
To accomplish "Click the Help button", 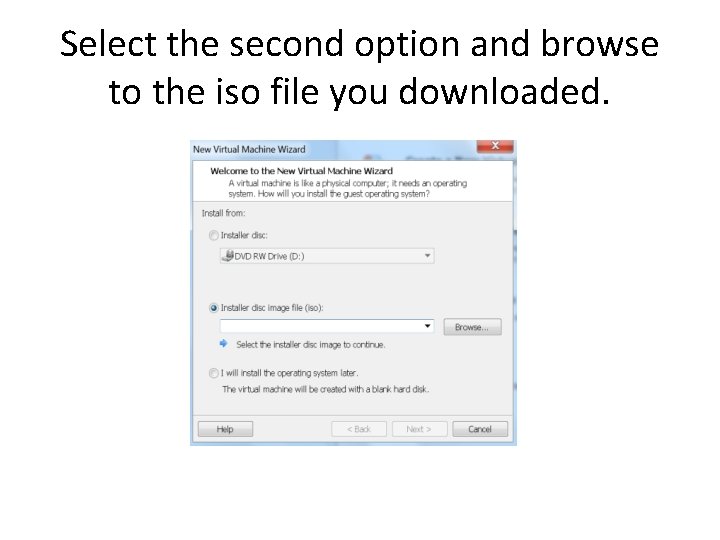I will (x=225, y=429).
